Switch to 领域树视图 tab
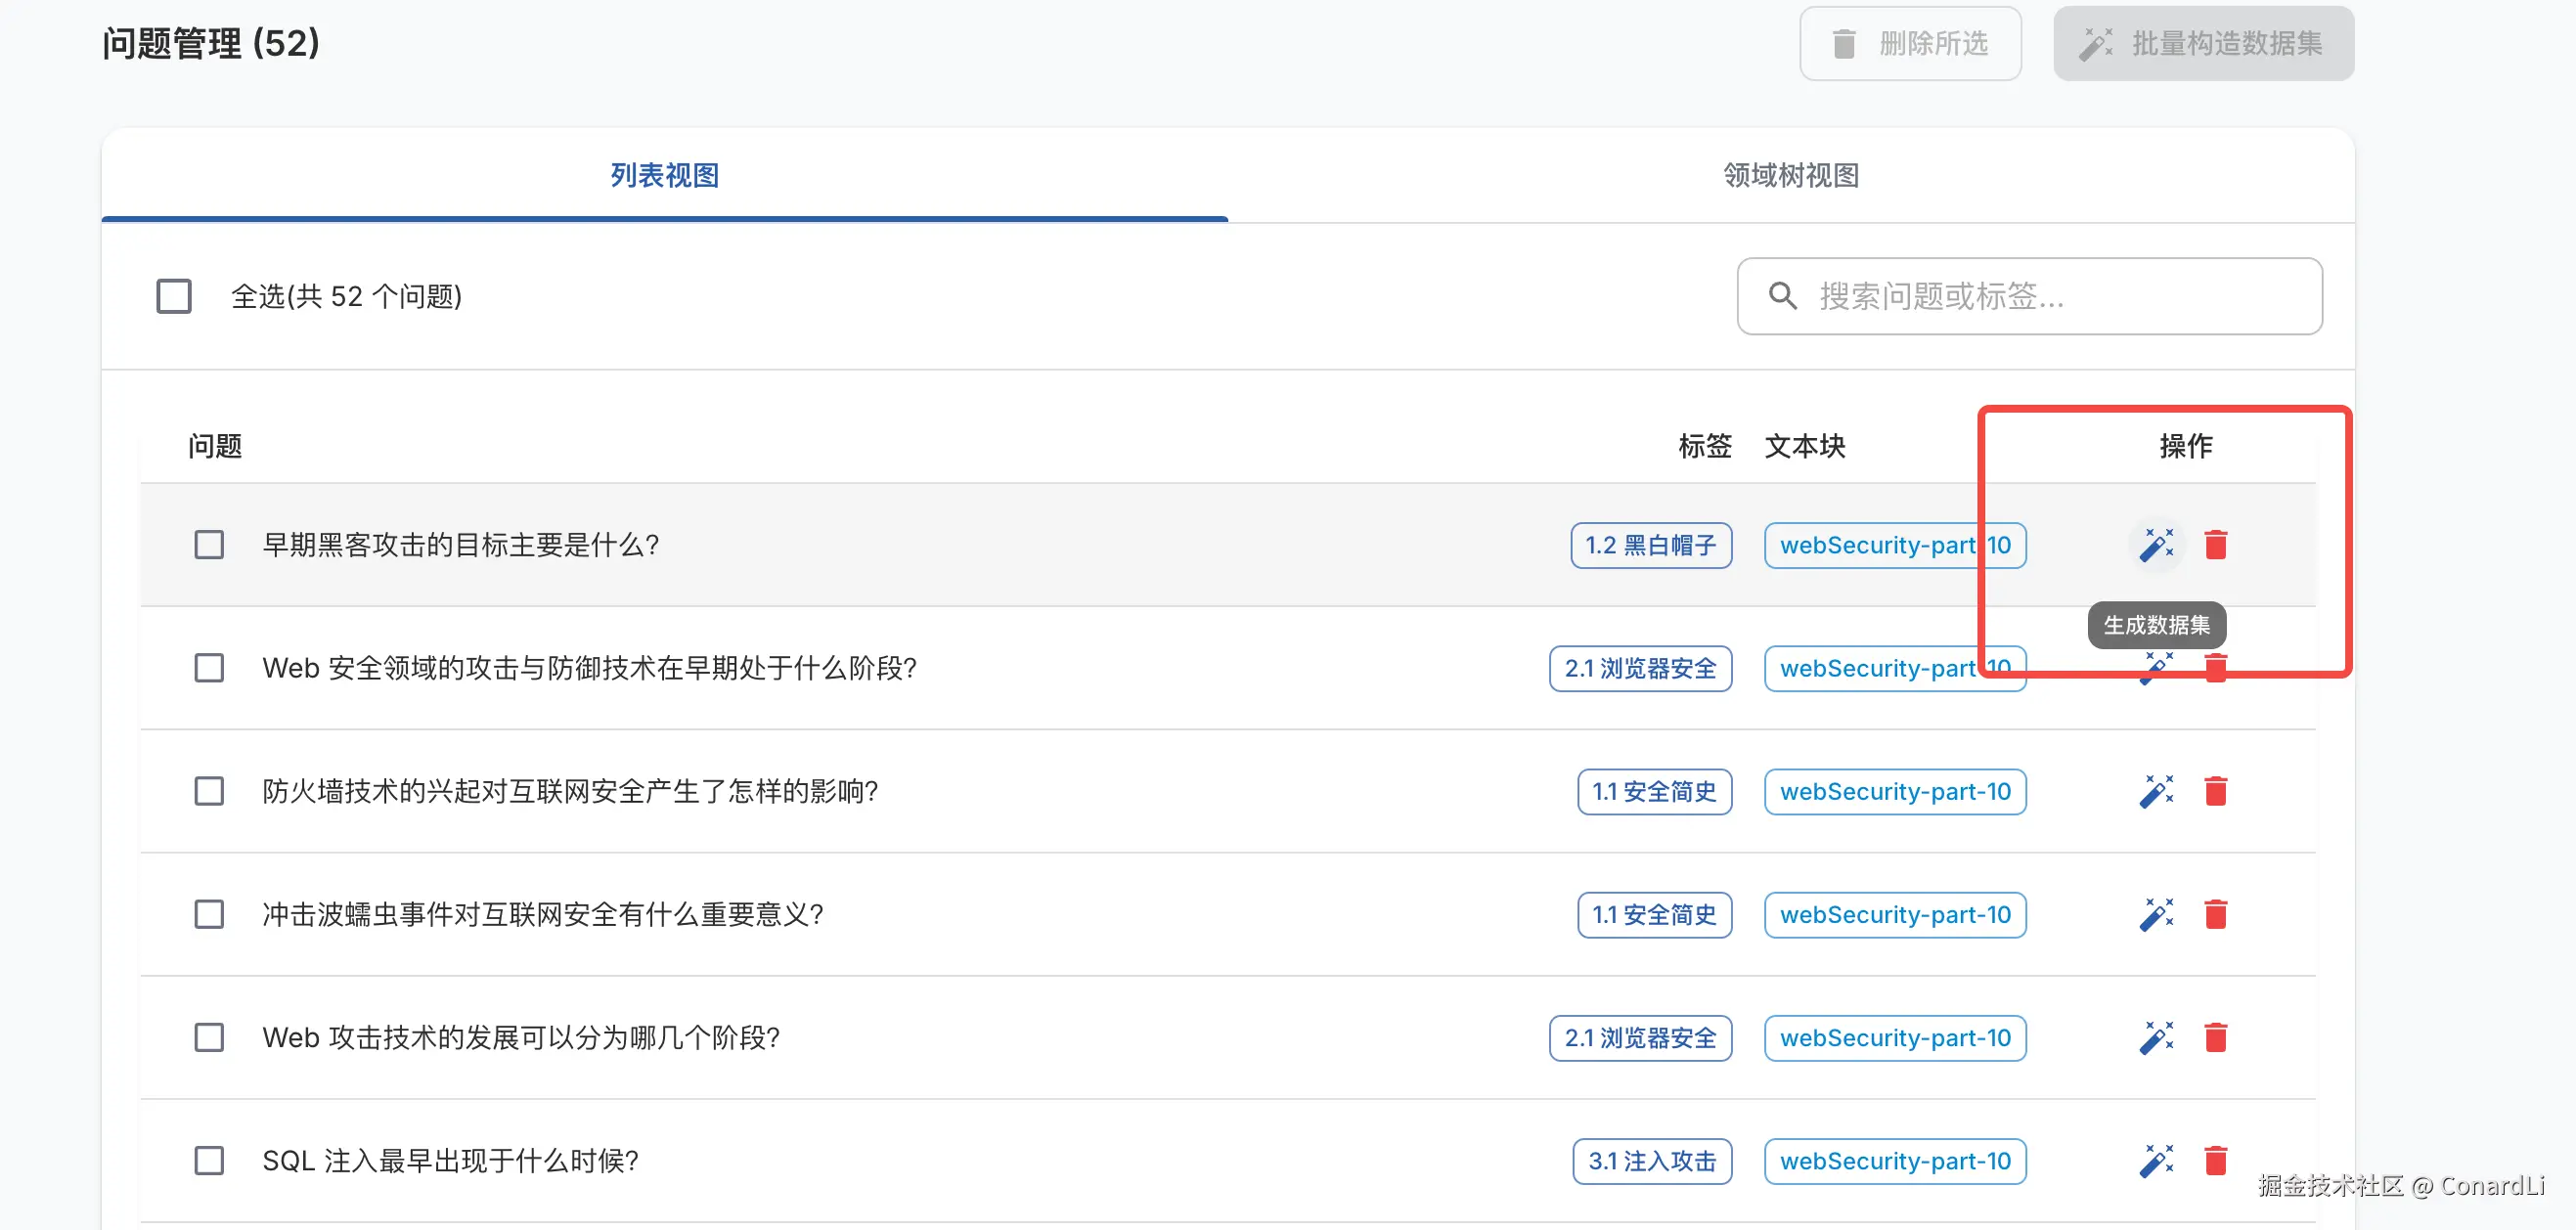2576x1230 pixels. pos(1790,176)
